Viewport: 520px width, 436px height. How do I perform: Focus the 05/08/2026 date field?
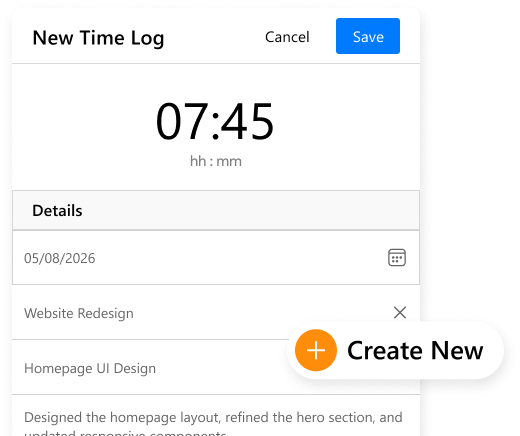tap(216, 258)
